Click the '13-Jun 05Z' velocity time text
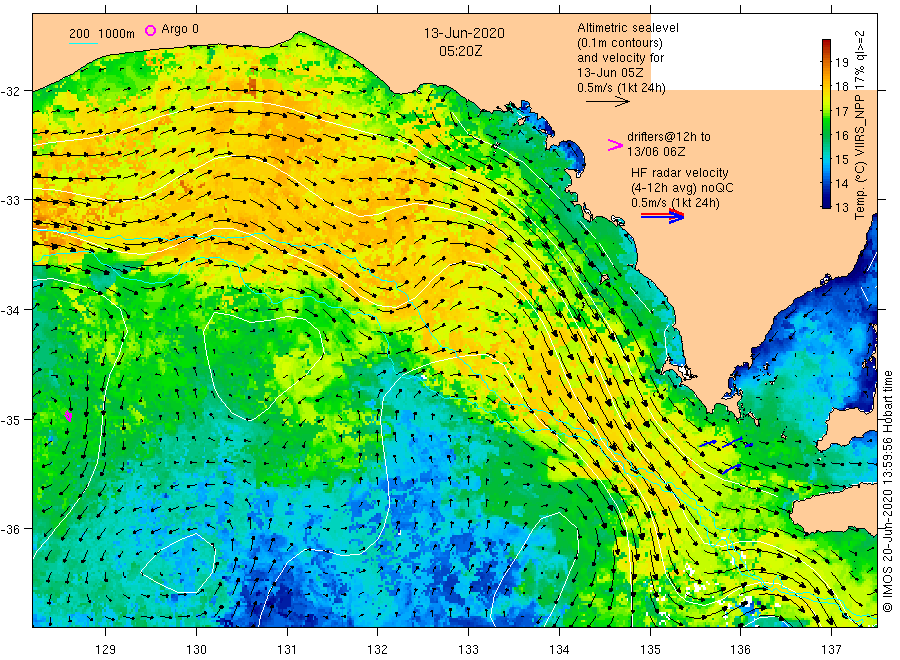 611,73
